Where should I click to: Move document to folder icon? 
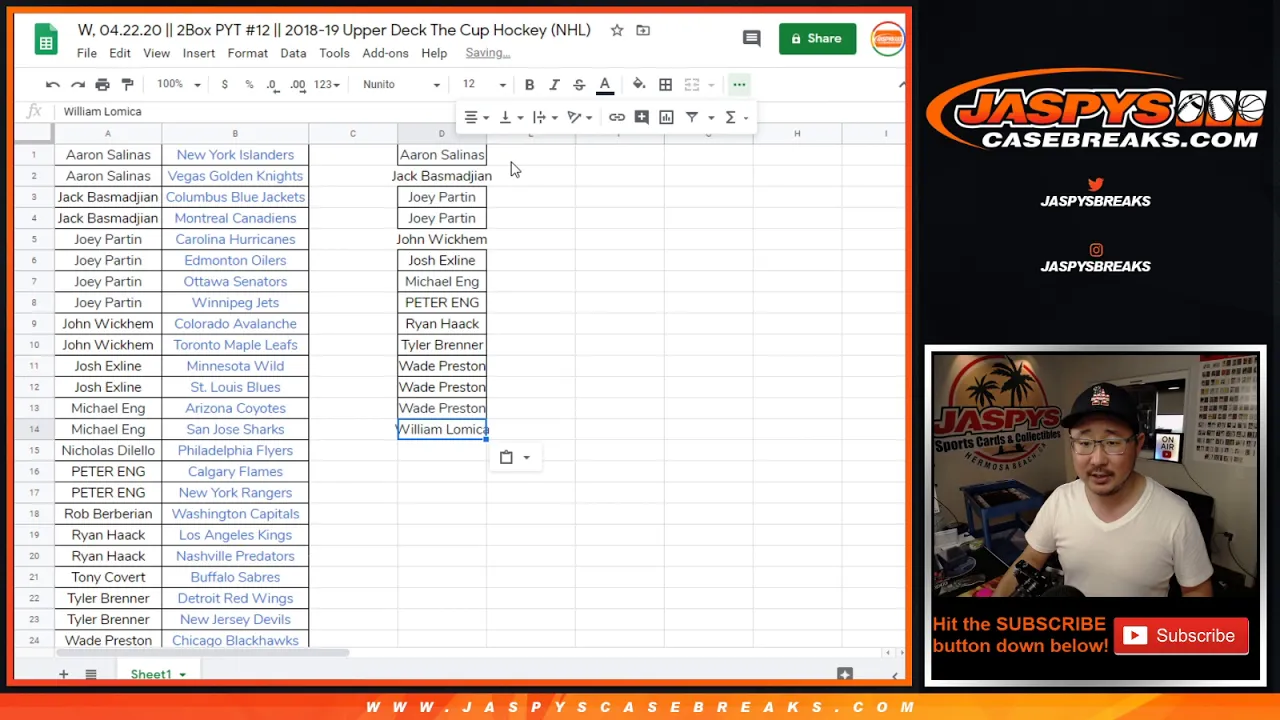pyautogui.click(x=643, y=30)
